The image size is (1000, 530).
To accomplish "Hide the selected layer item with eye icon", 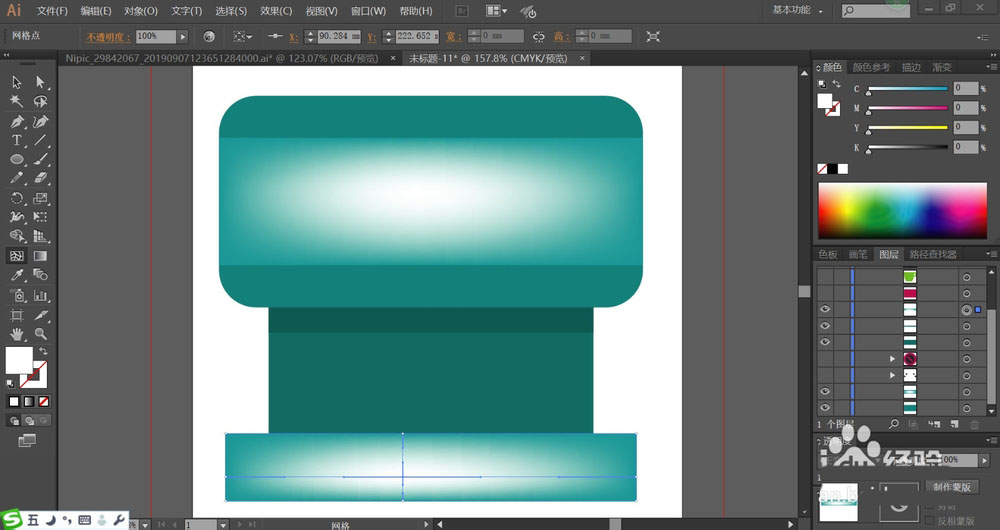I will coord(825,310).
